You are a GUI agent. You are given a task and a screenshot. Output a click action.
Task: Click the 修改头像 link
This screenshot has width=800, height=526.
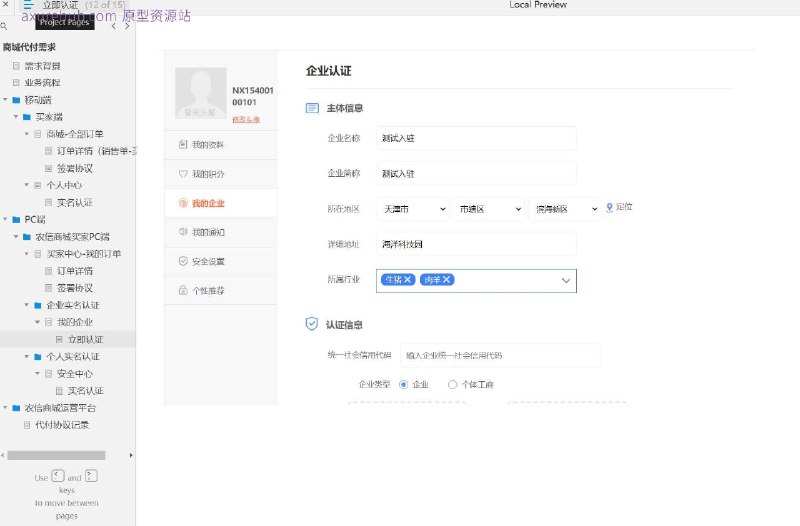(246, 119)
